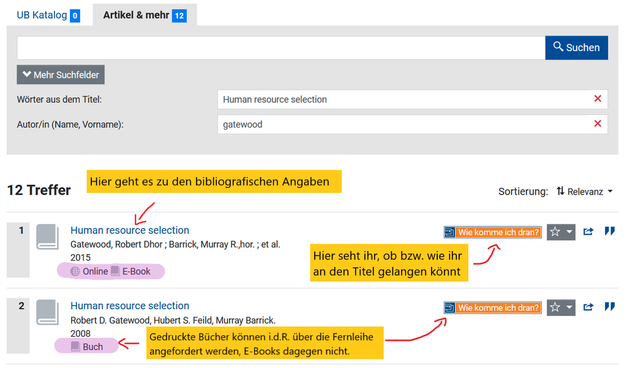Star result 2 as favorite
The image size is (627, 368).
tap(555, 307)
